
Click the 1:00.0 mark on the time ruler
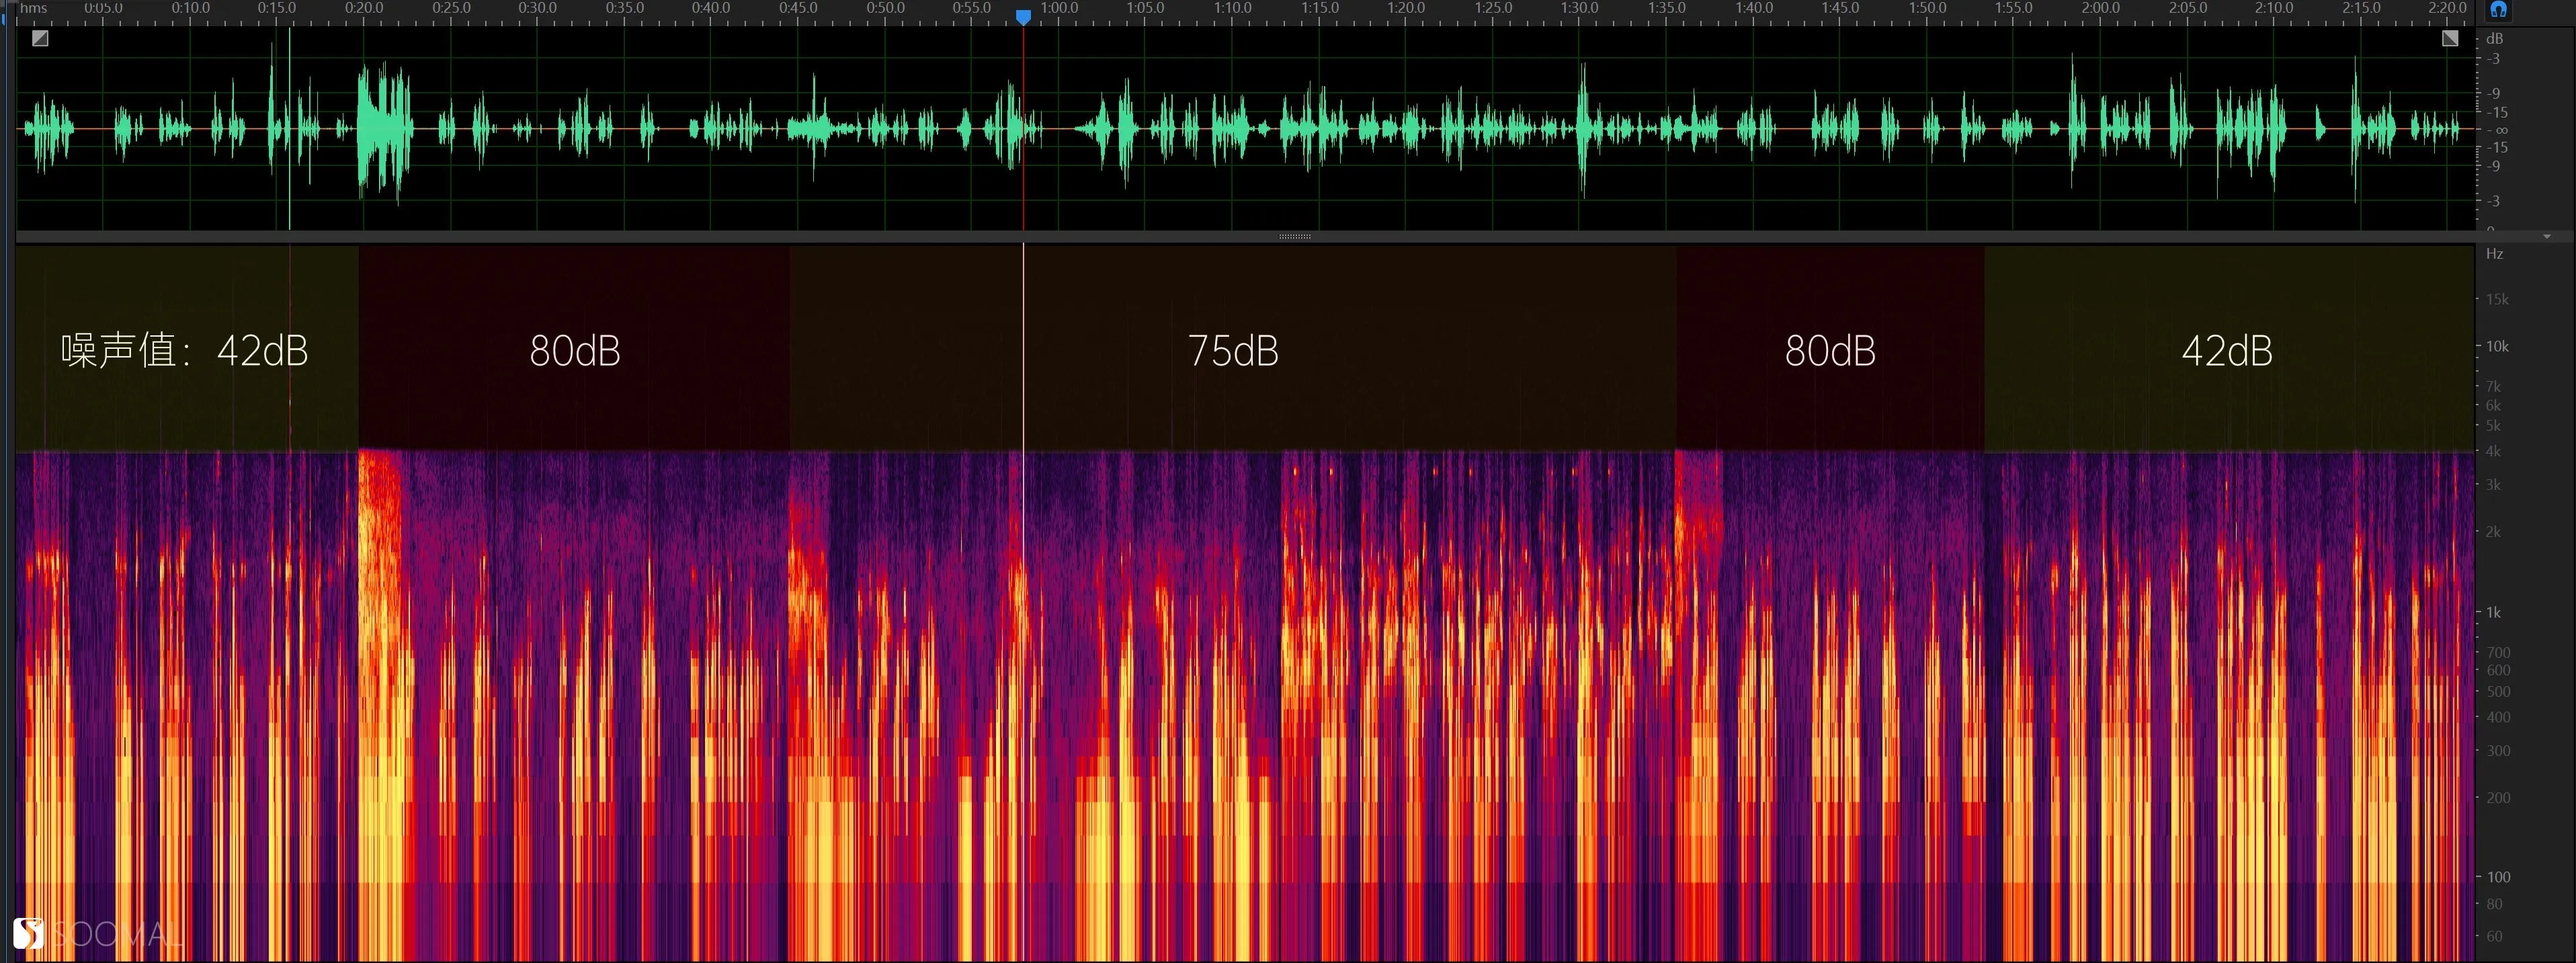[x=1059, y=8]
